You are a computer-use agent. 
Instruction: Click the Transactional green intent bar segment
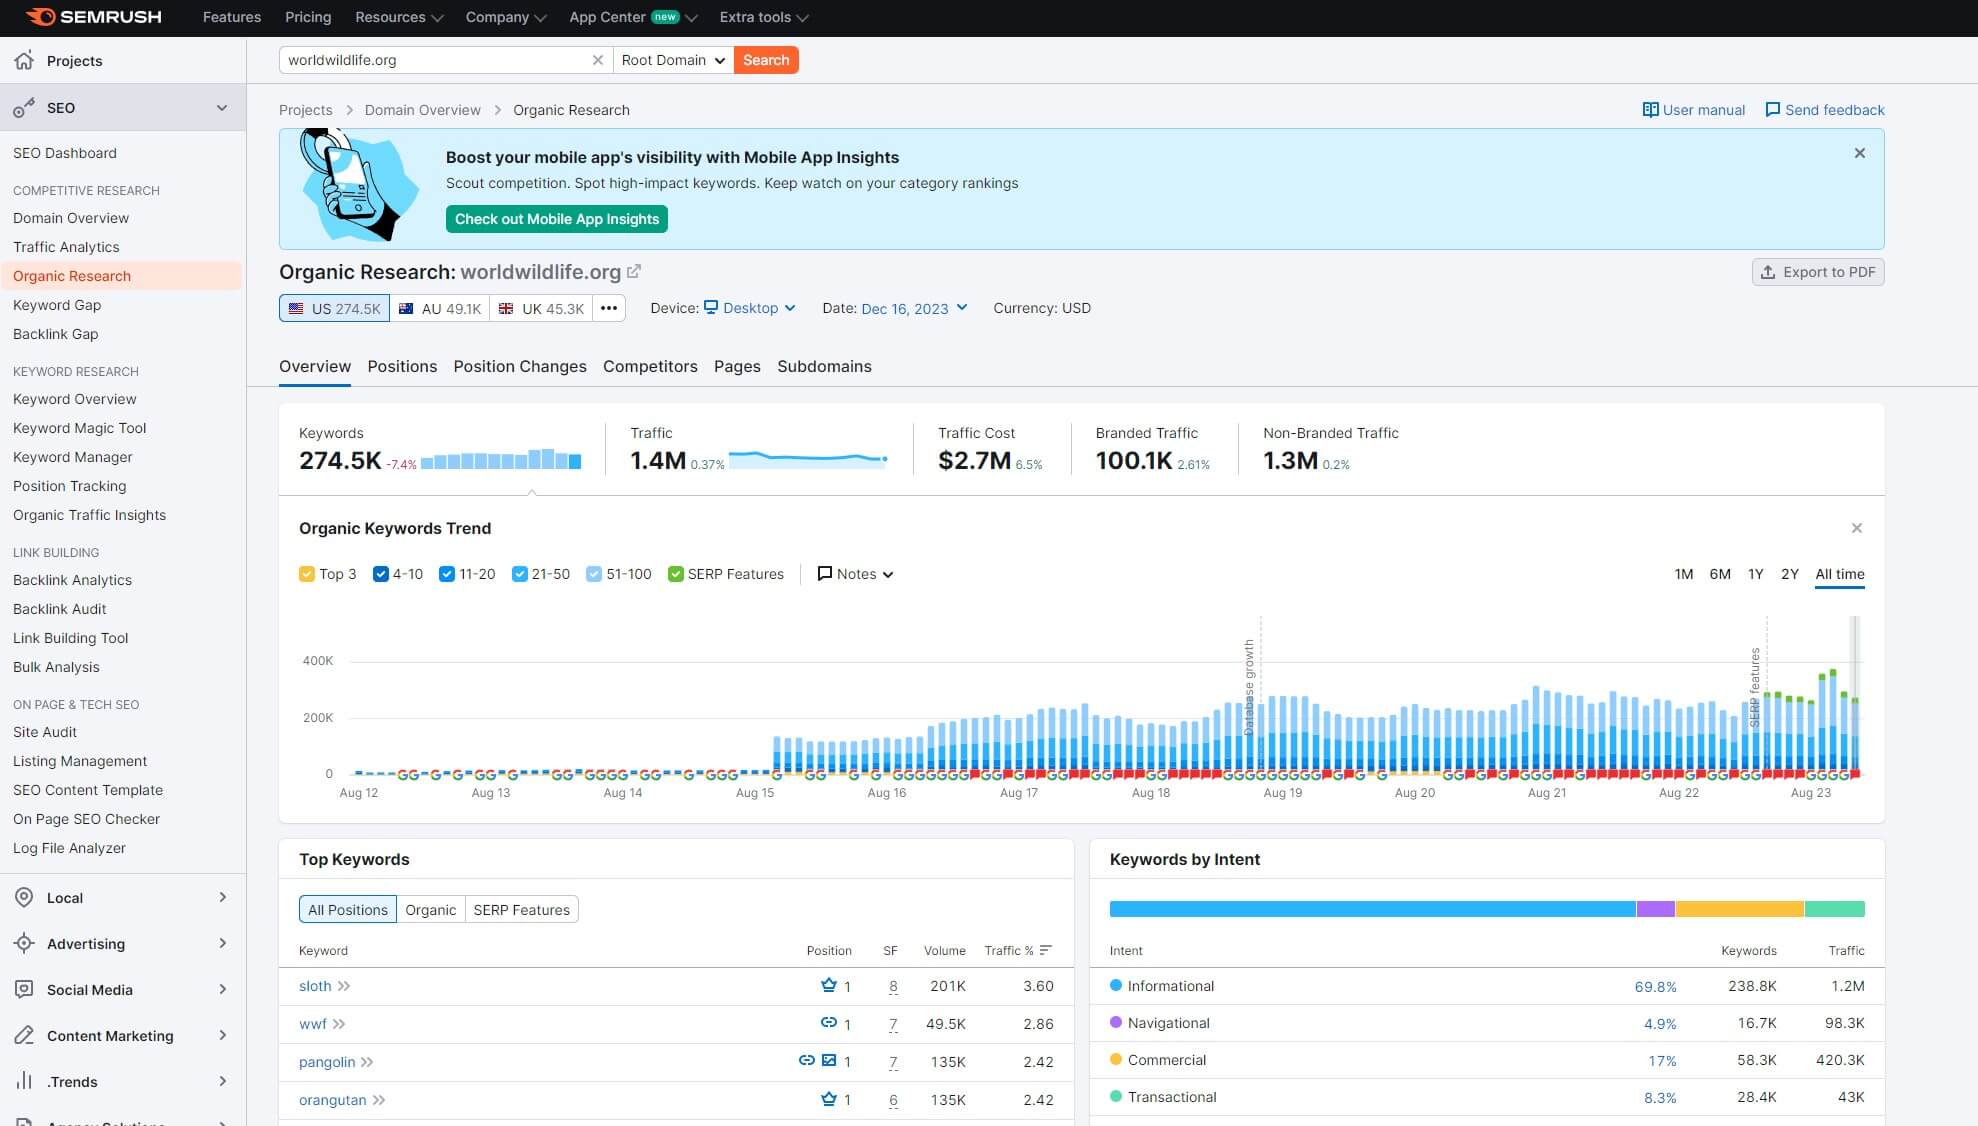1835,909
